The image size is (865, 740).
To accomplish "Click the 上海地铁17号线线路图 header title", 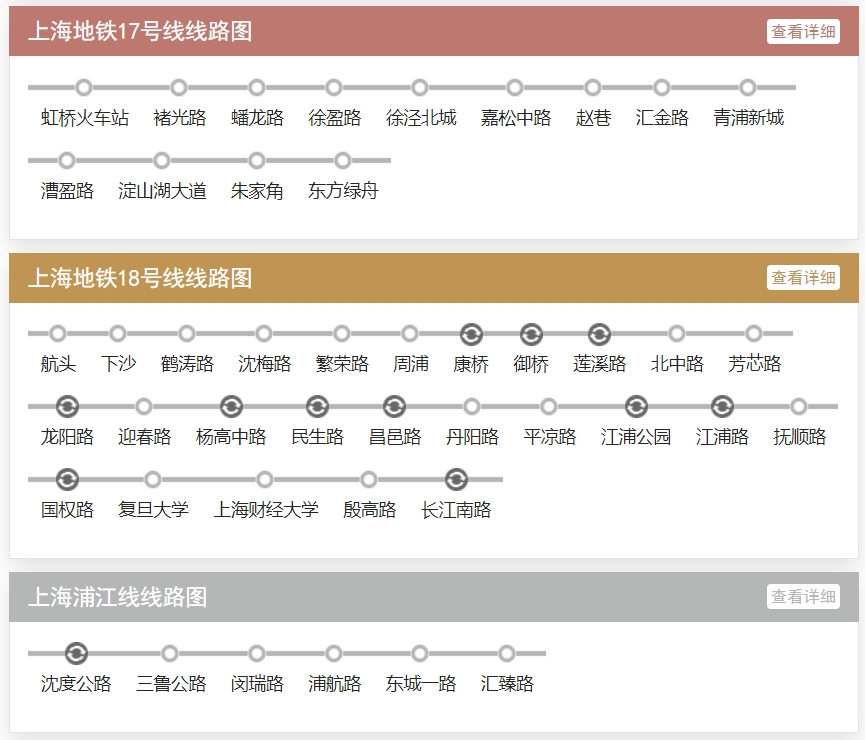I will coord(140,32).
